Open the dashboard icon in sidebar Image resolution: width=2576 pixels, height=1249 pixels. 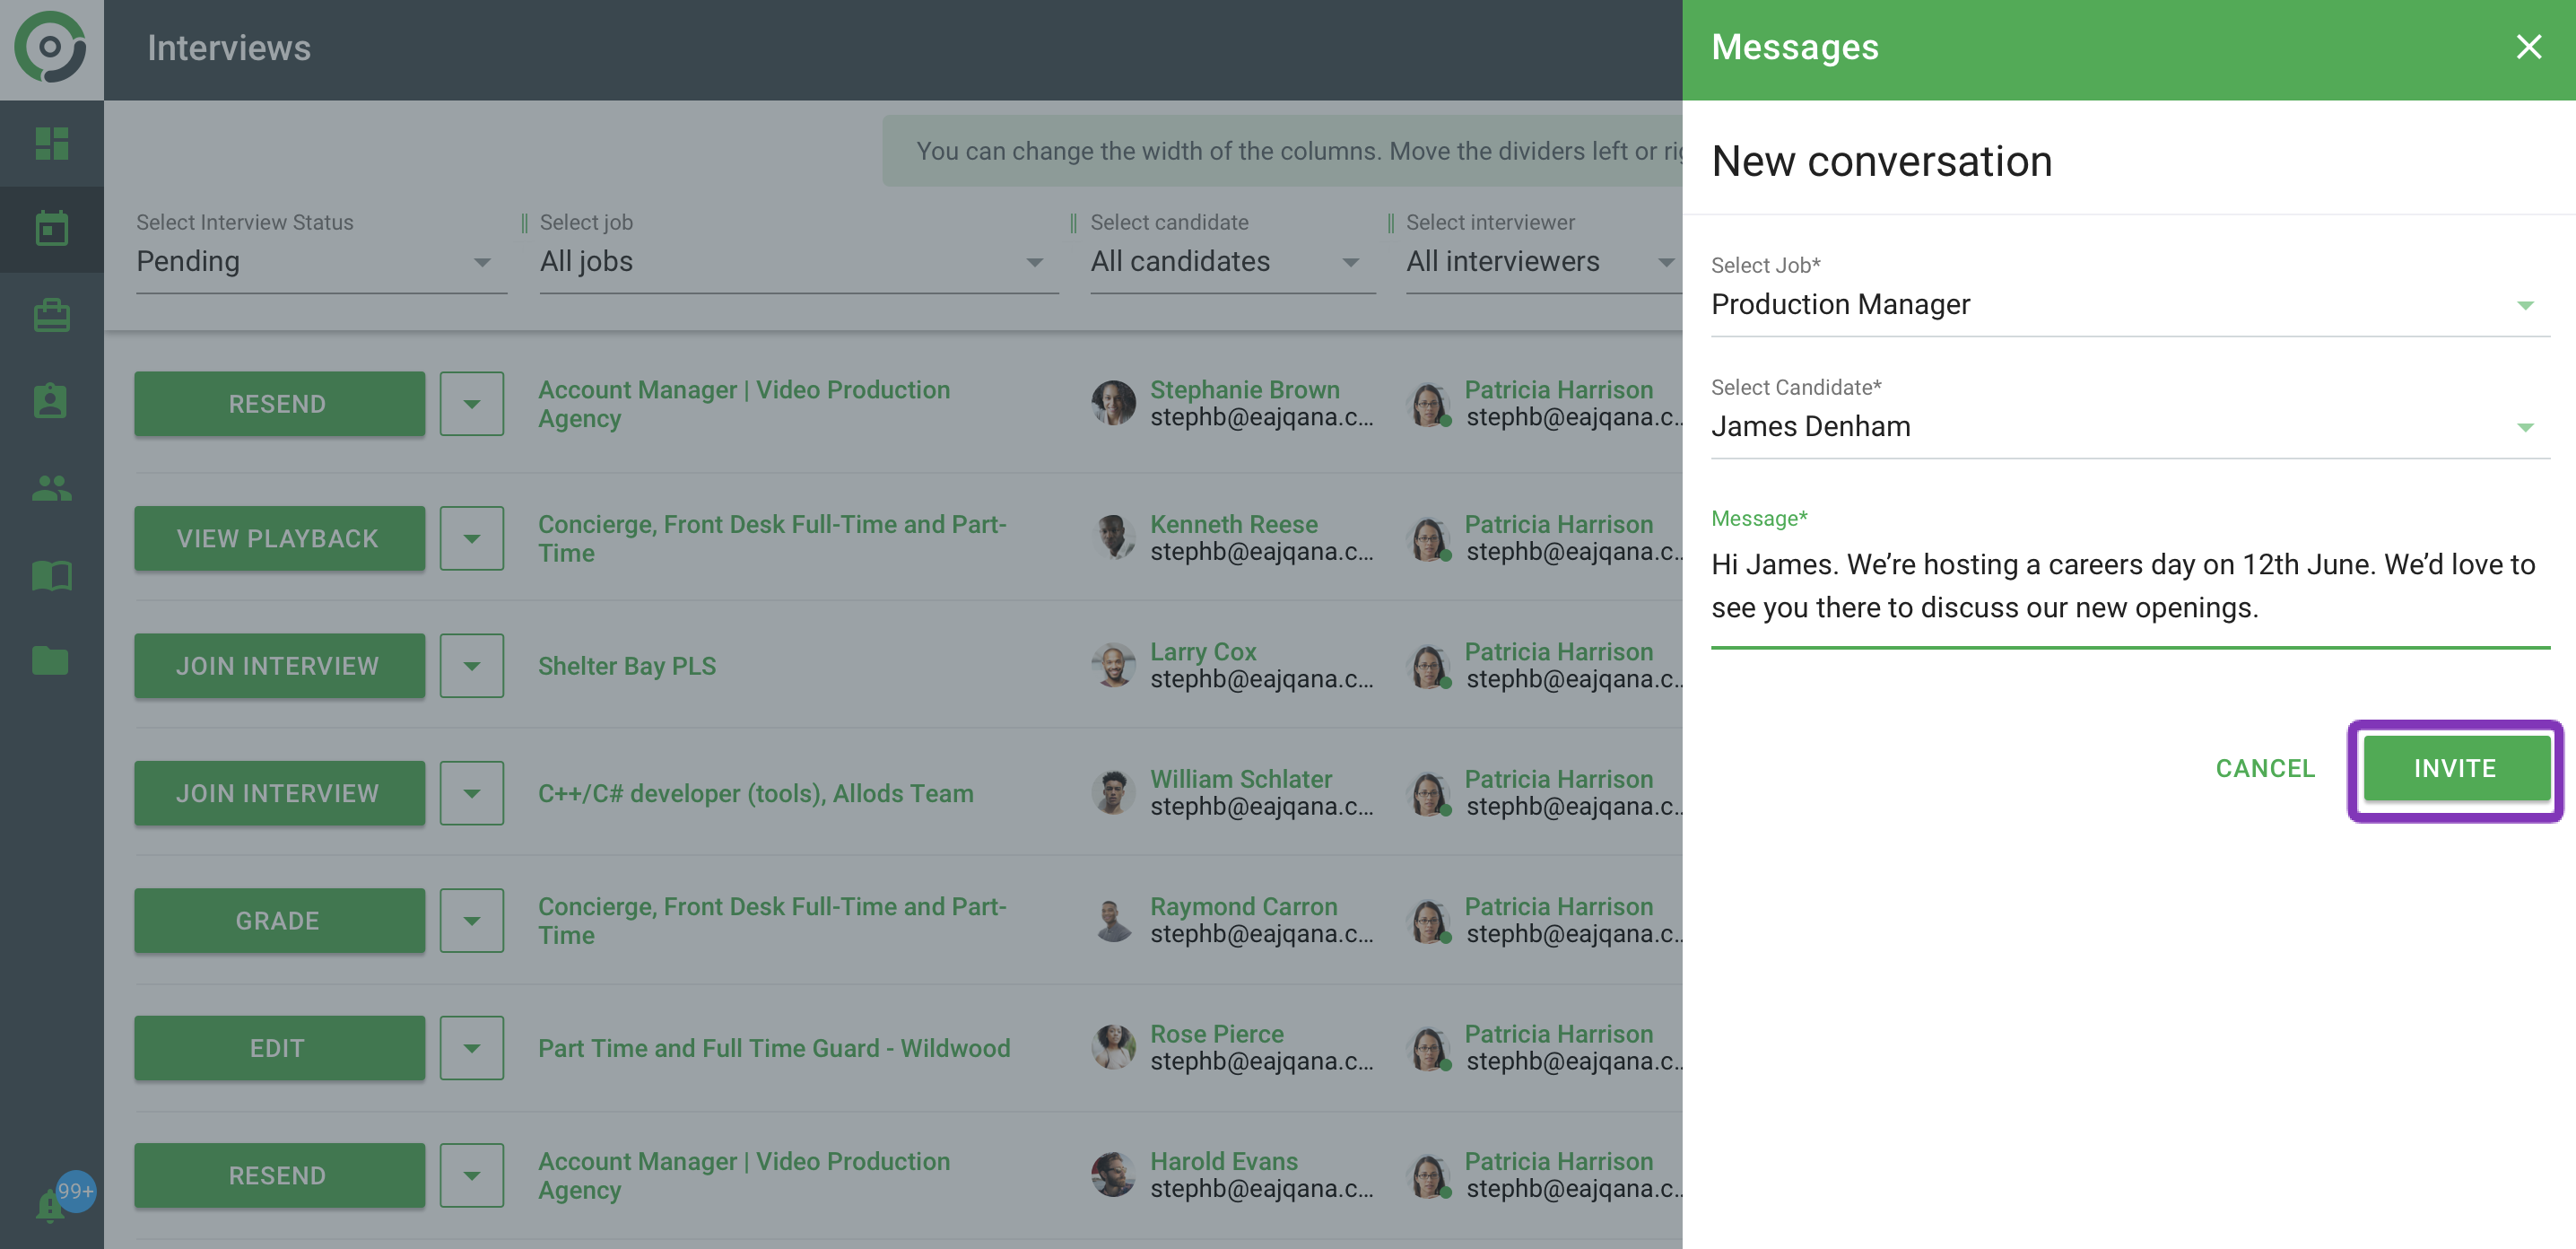[x=51, y=143]
